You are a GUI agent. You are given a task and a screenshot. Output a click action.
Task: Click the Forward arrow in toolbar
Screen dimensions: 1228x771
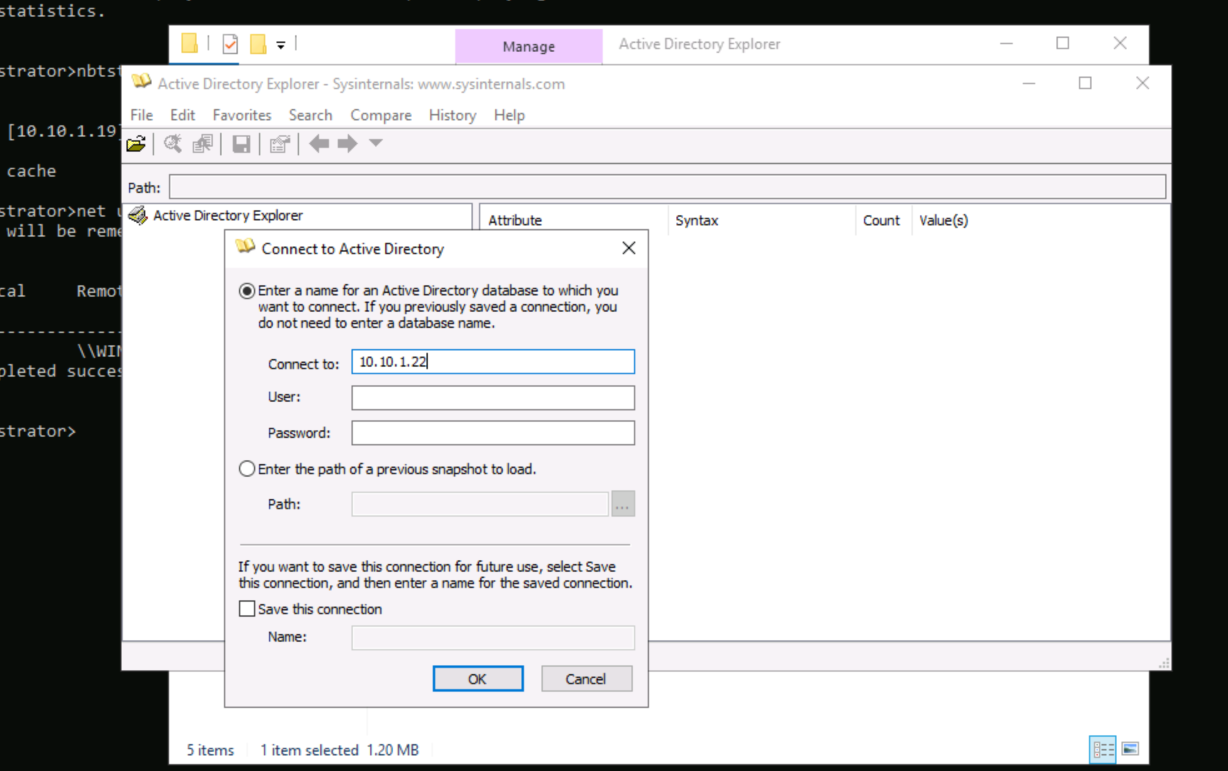point(347,144)
